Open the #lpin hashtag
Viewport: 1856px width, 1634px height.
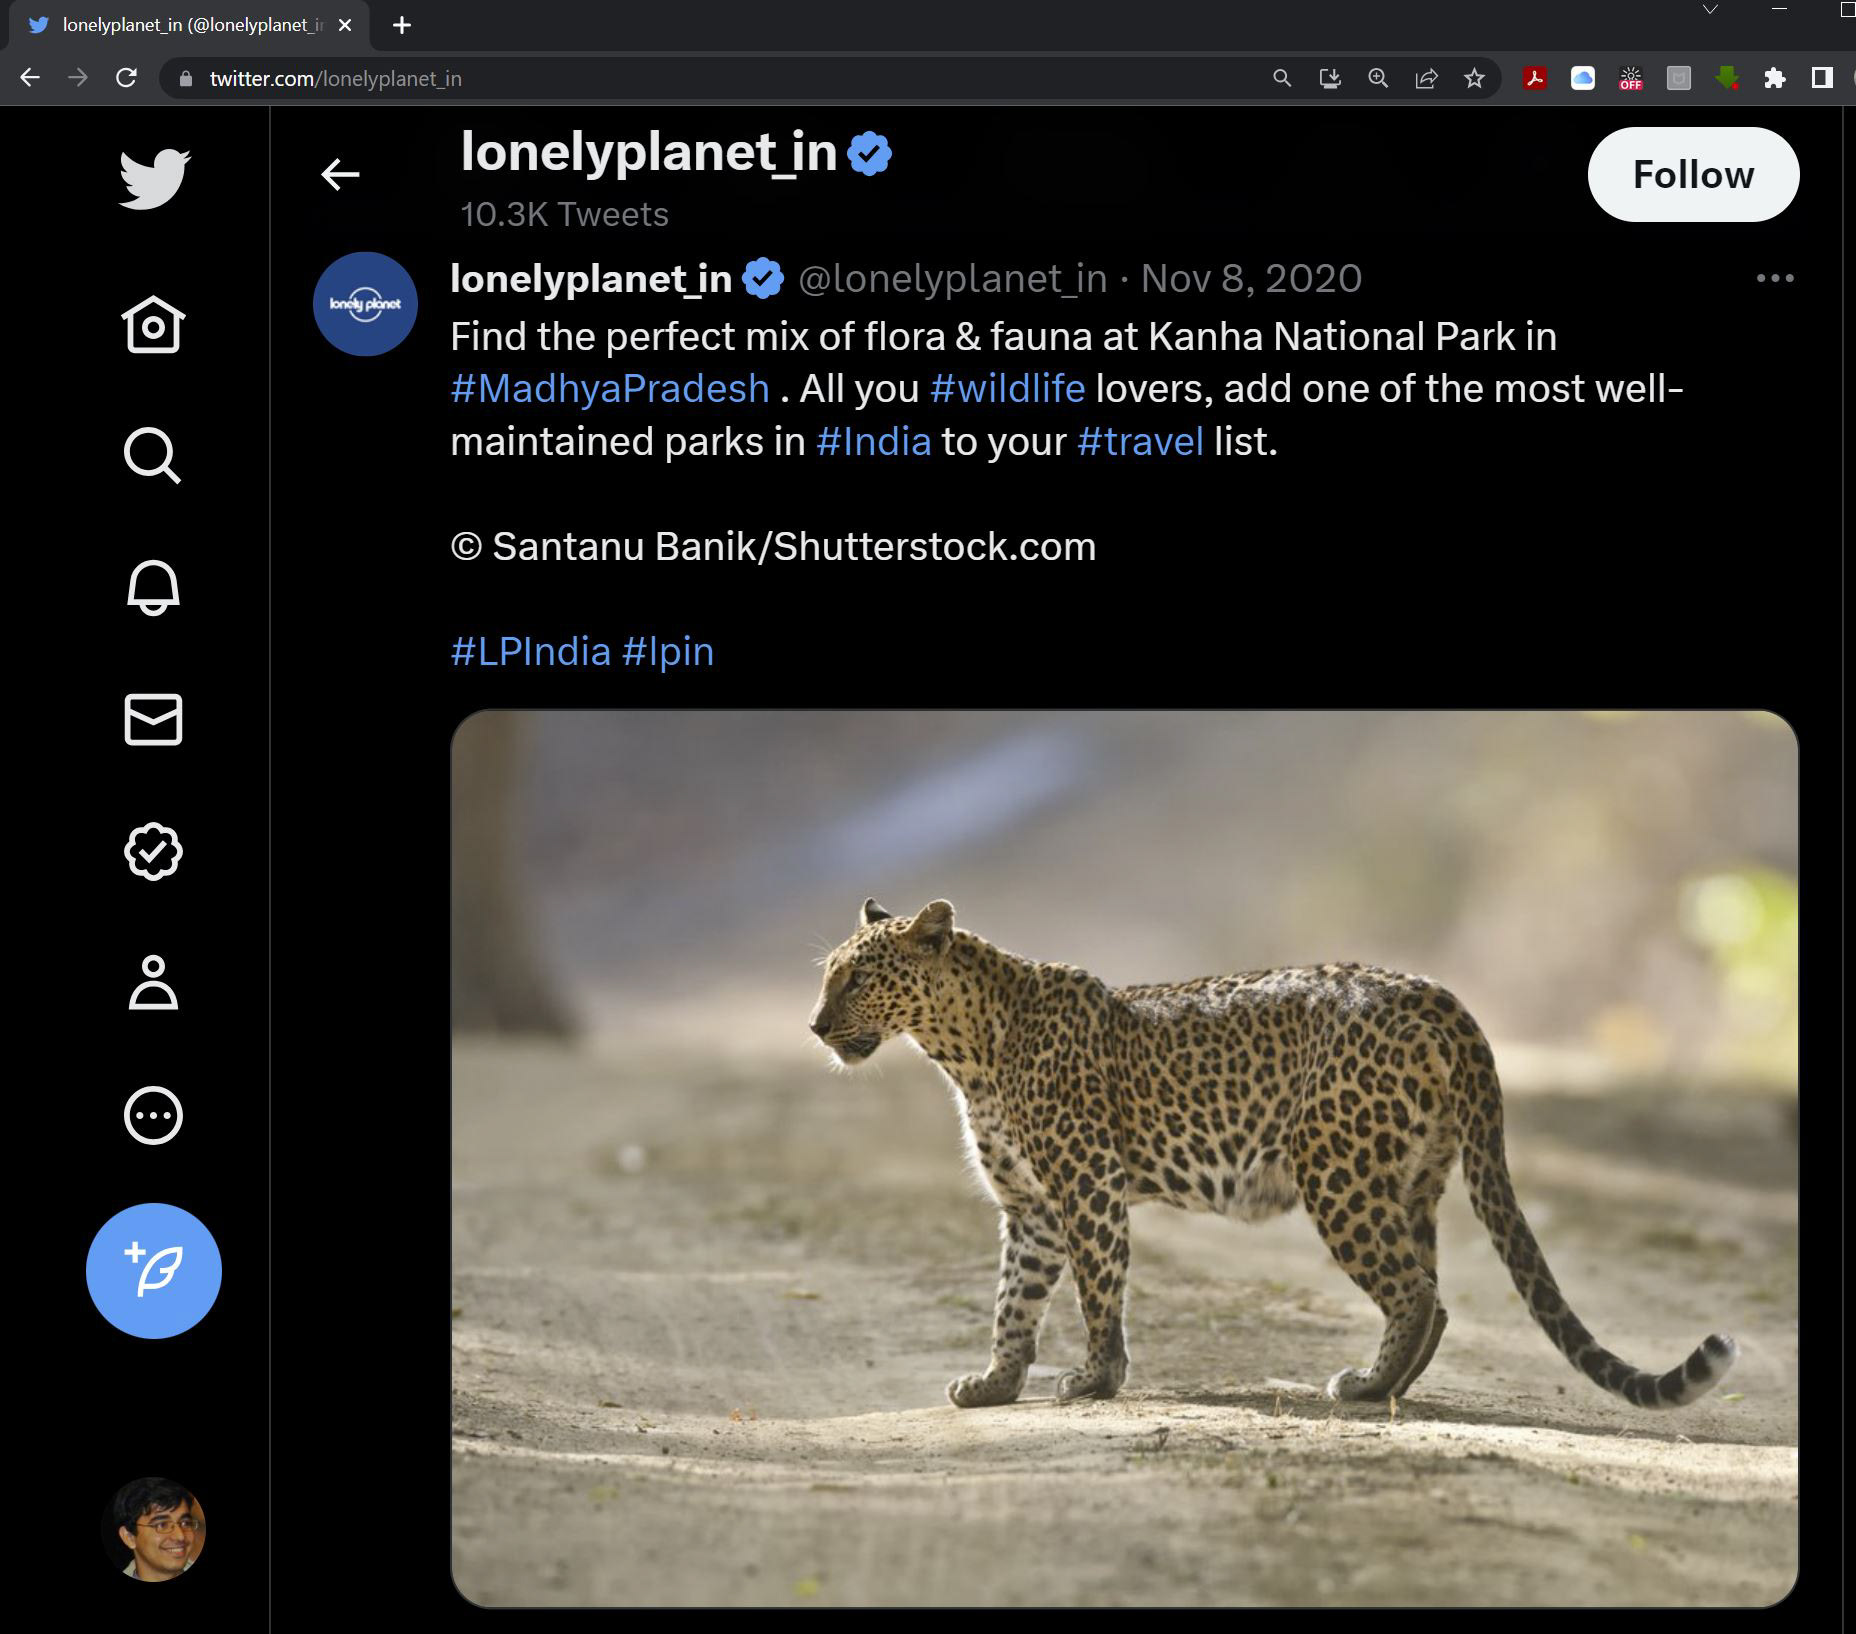tap(668, 651)
